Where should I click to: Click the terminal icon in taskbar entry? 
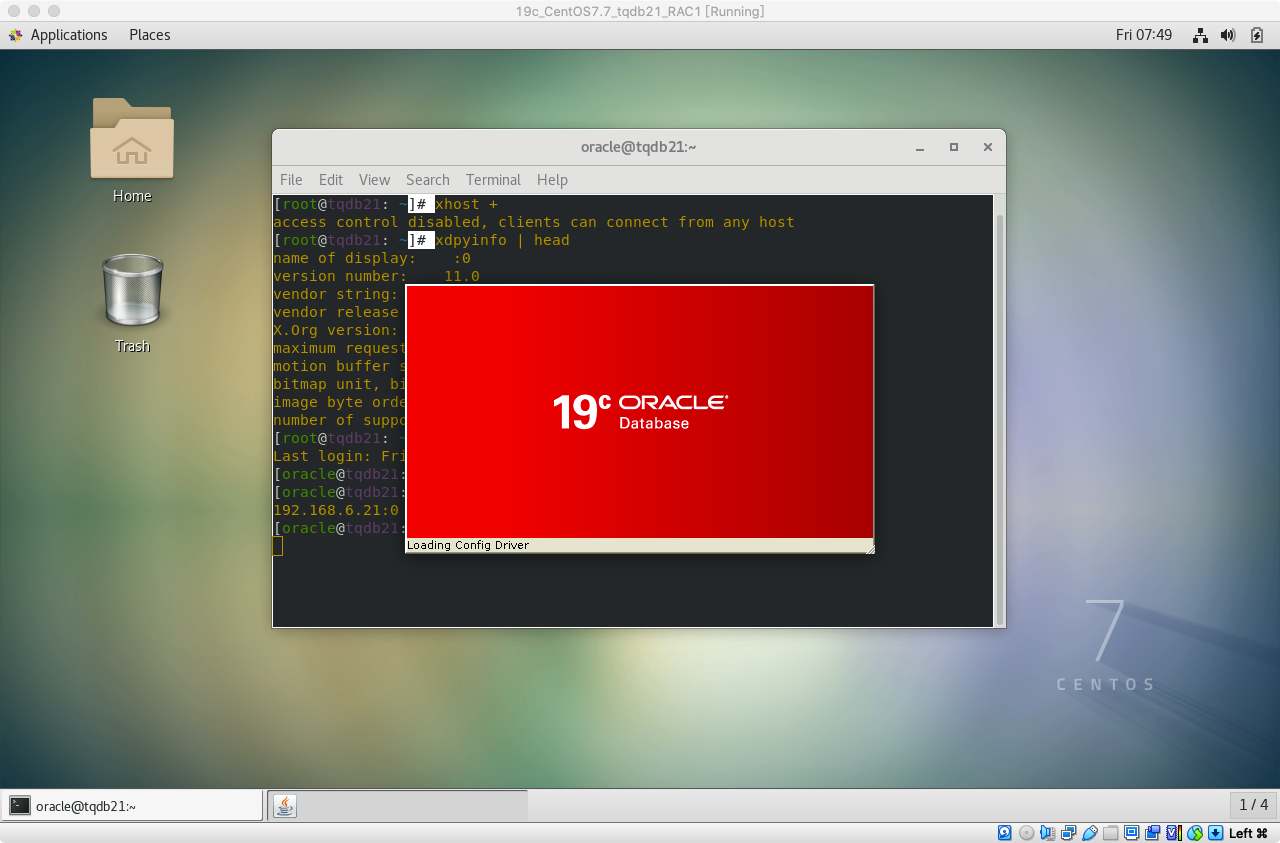click(x=20, y=805)
